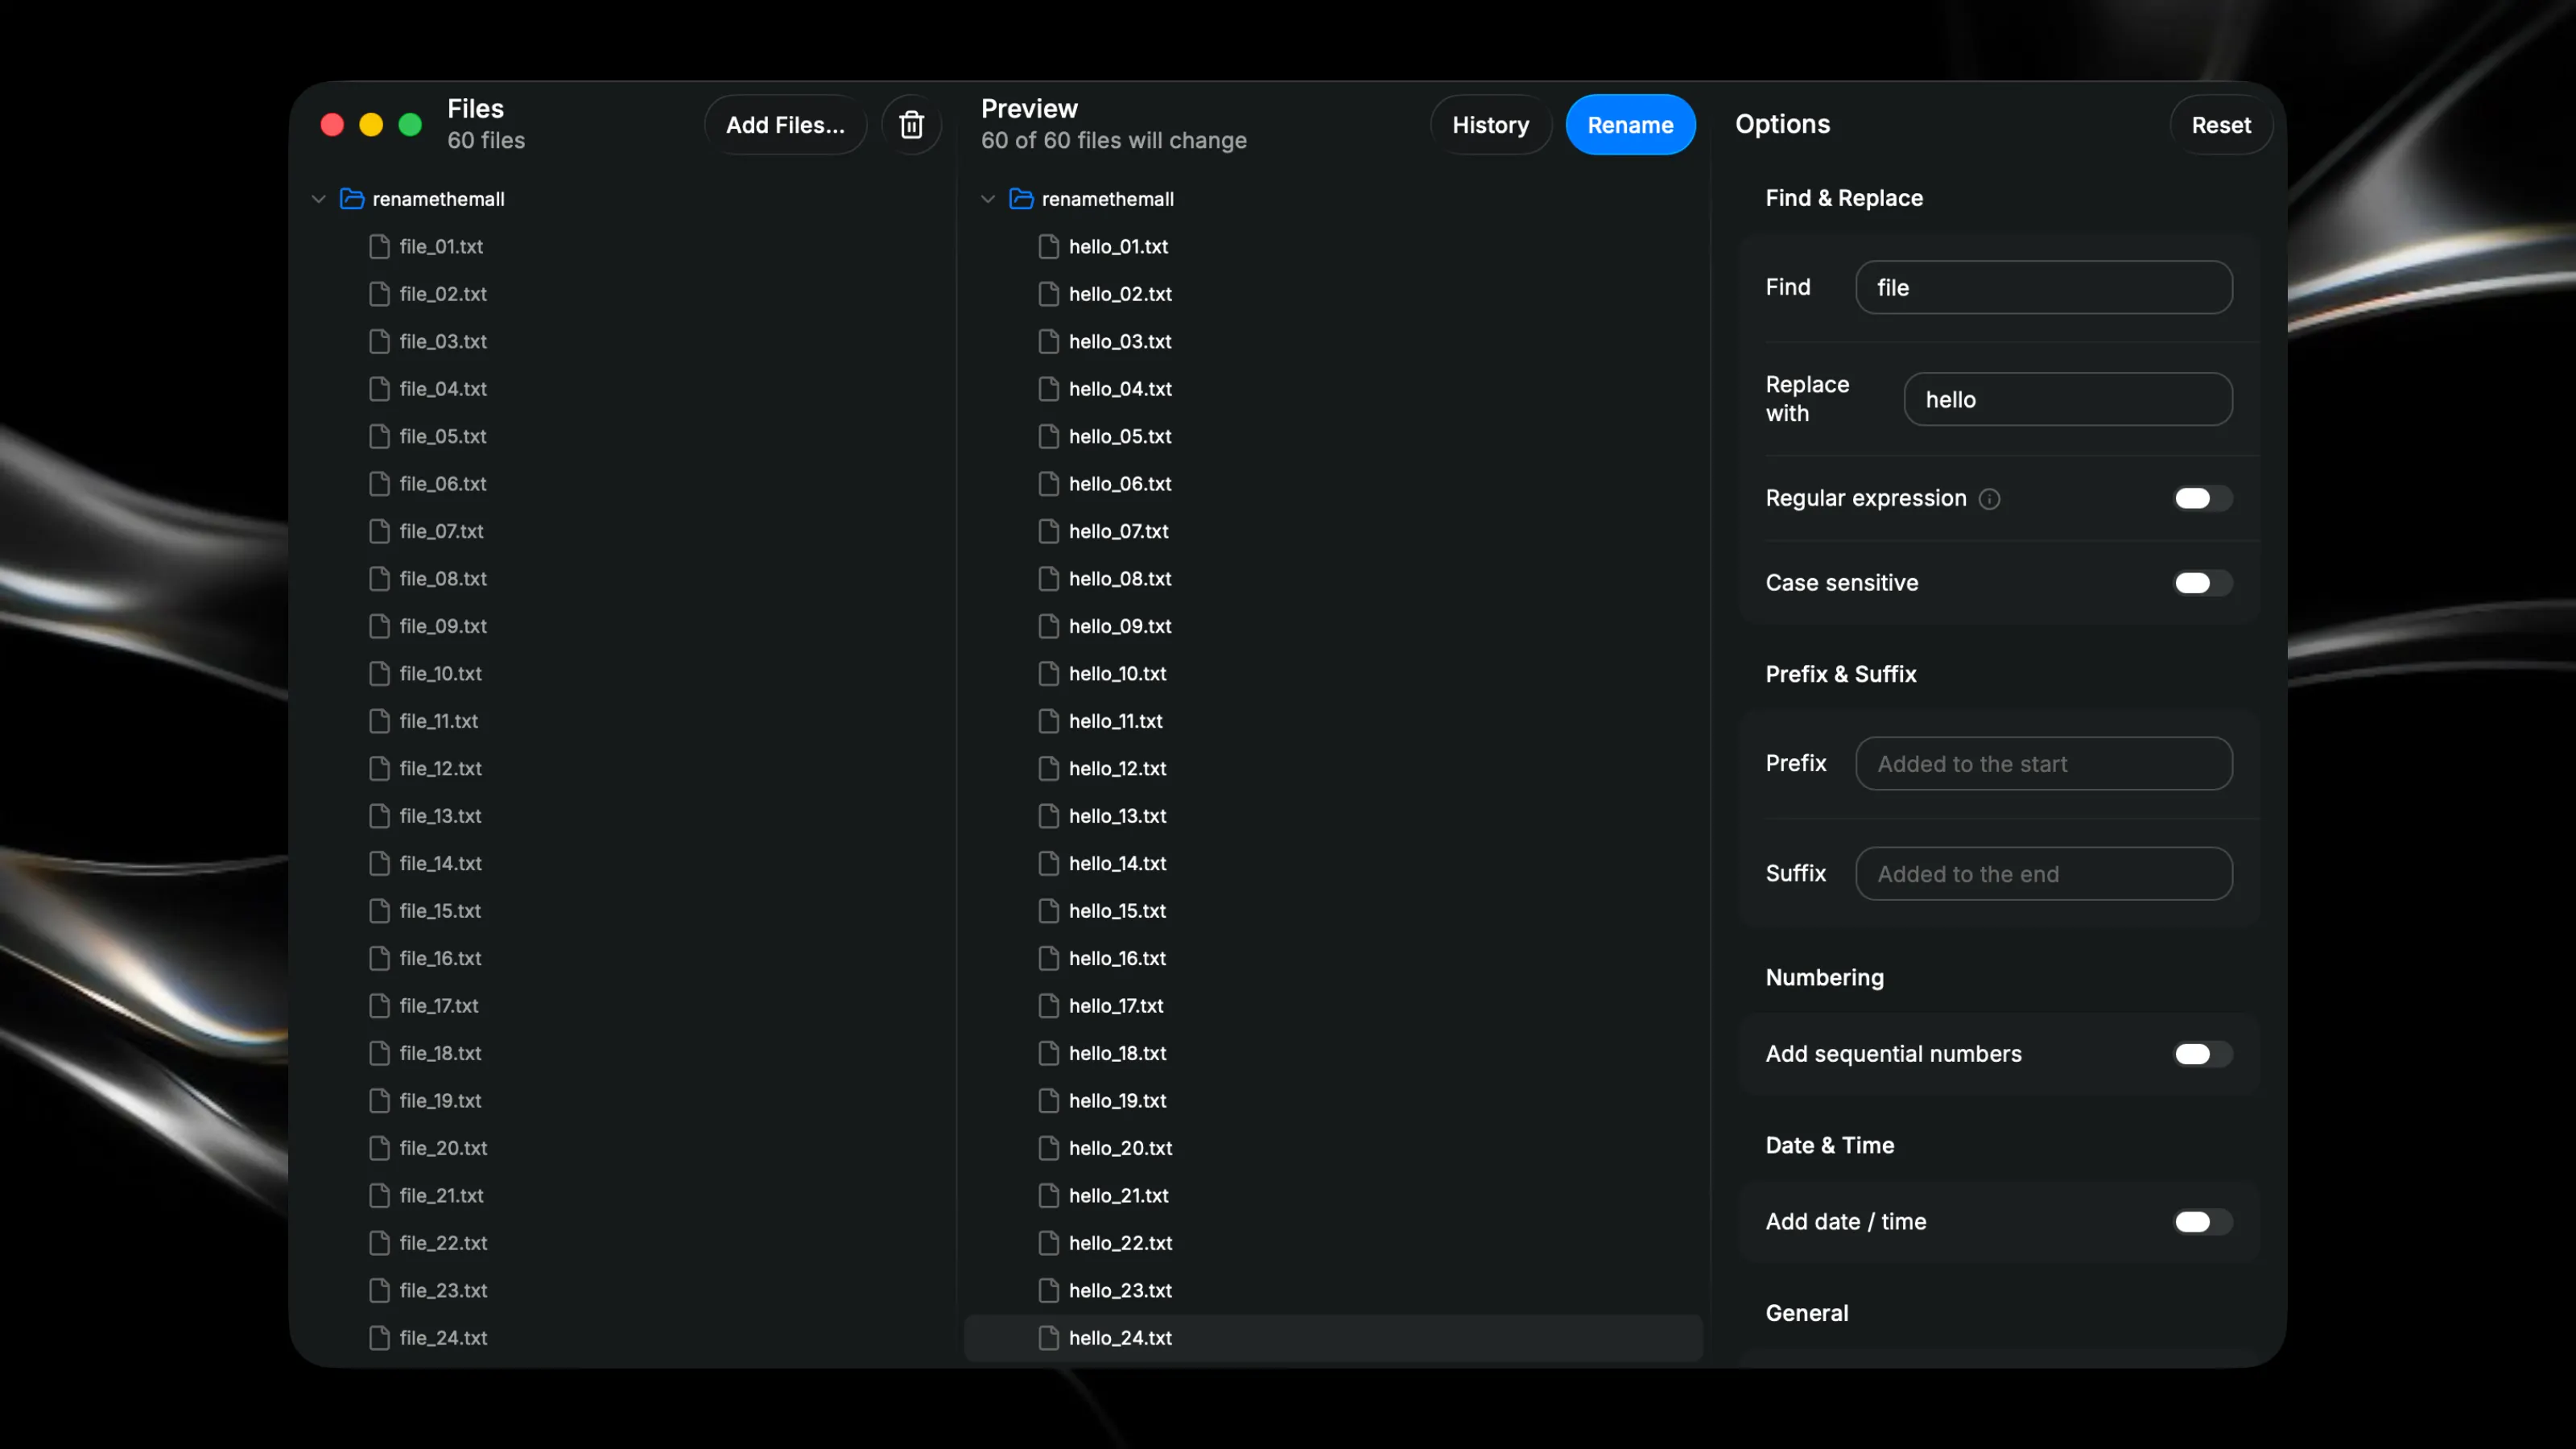Reset all rename options
Screen dimensions: 2576x1449
(2221, 125)
